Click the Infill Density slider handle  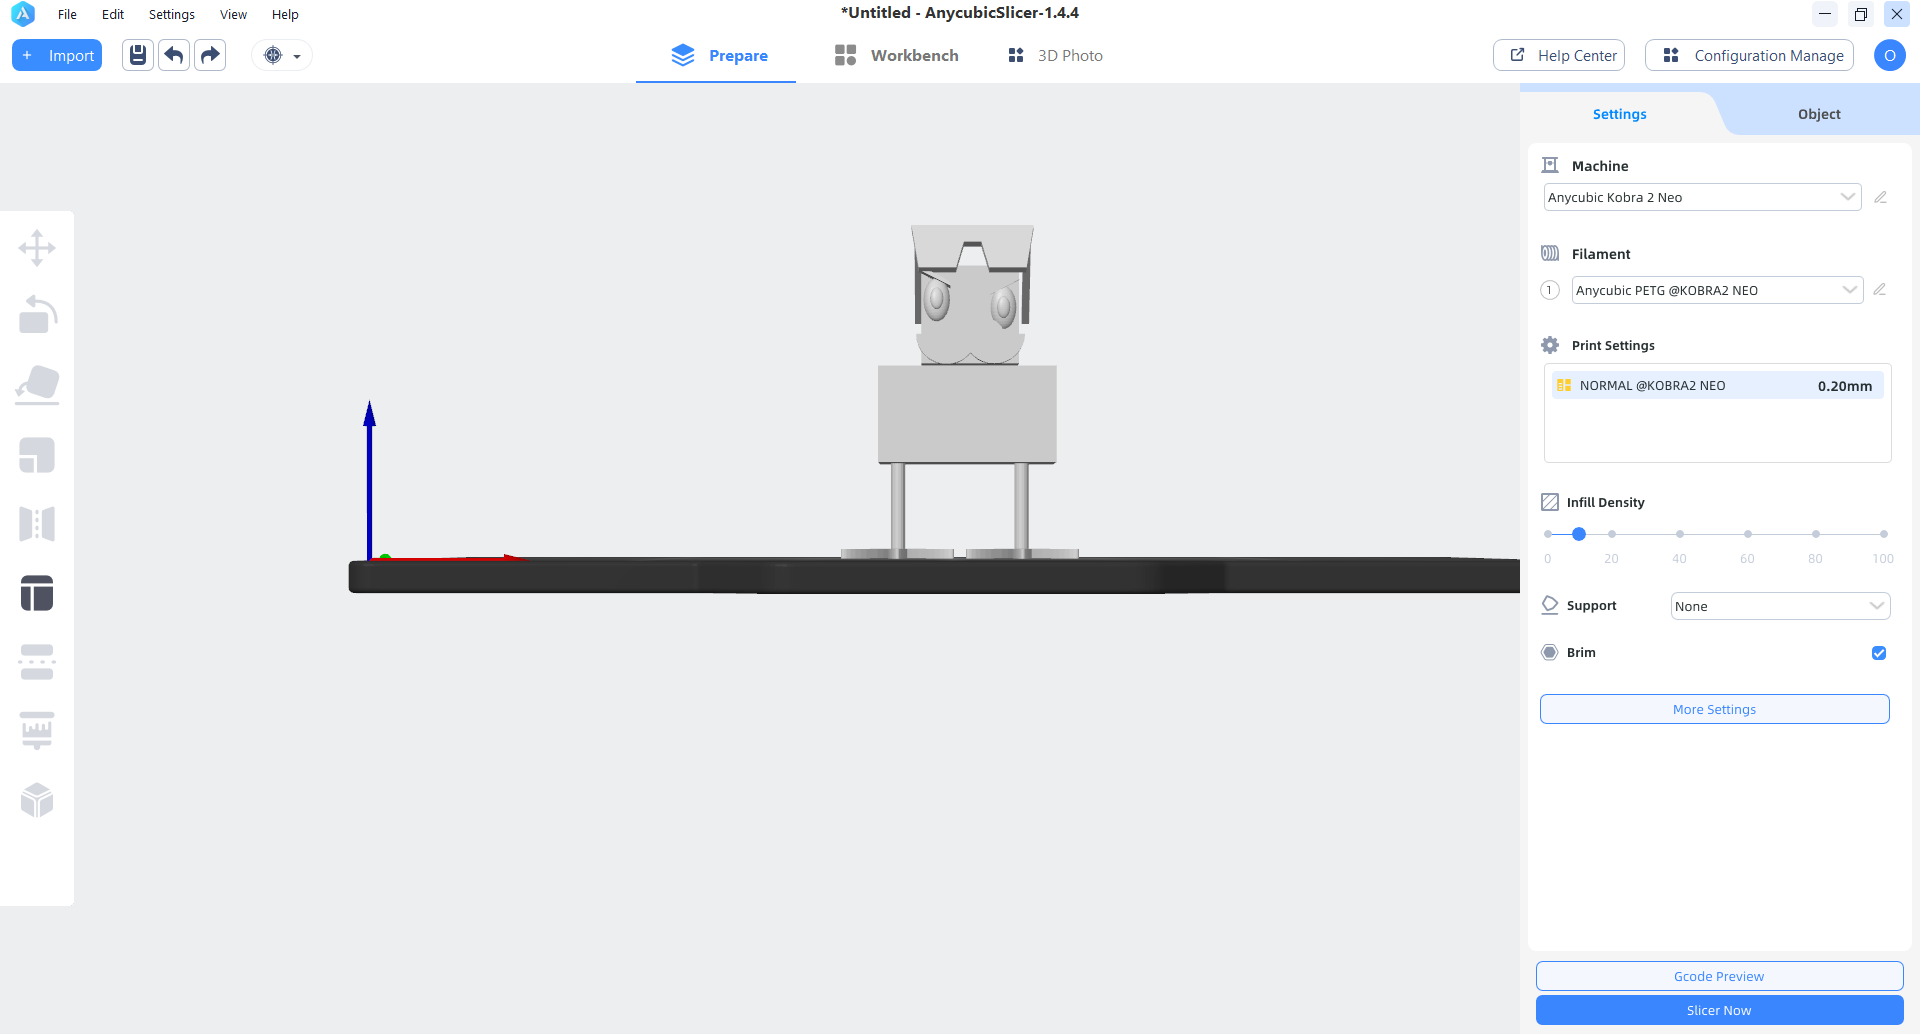coord(1579,534)
